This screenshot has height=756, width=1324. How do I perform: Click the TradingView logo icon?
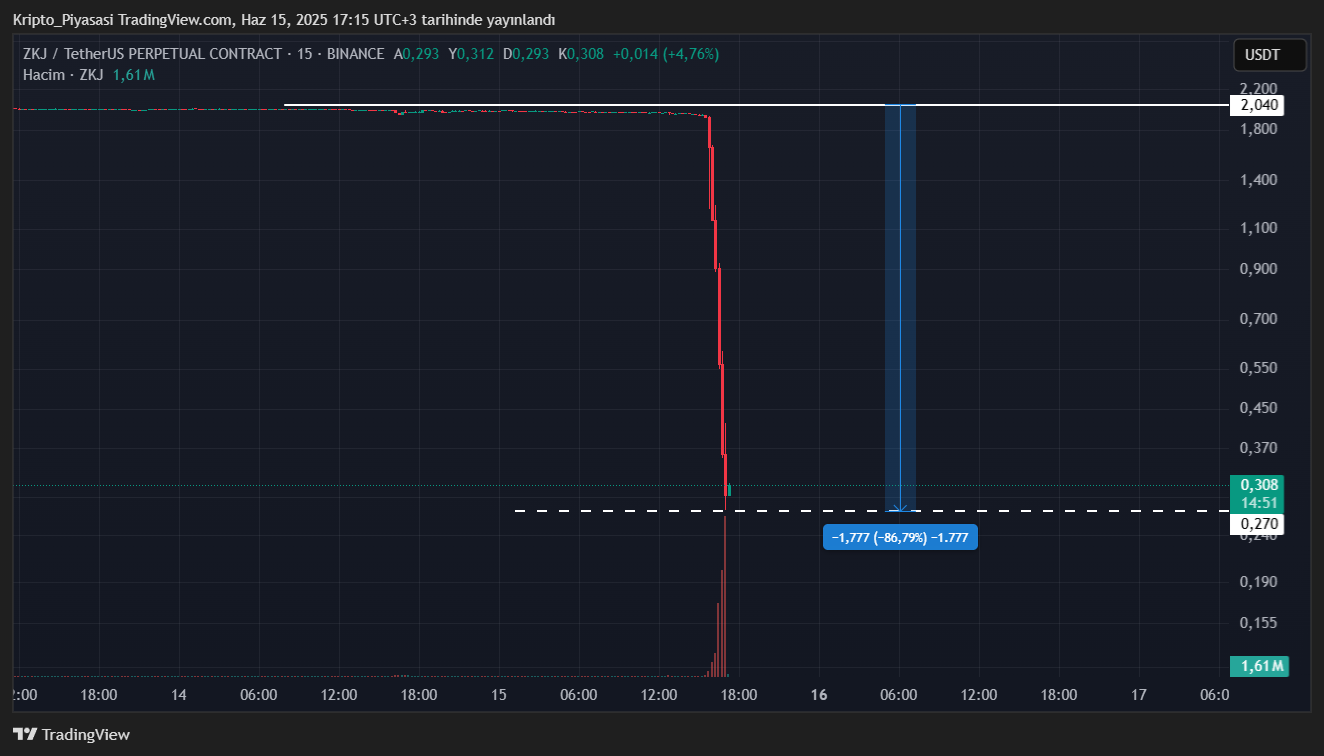tap(25, 734)
